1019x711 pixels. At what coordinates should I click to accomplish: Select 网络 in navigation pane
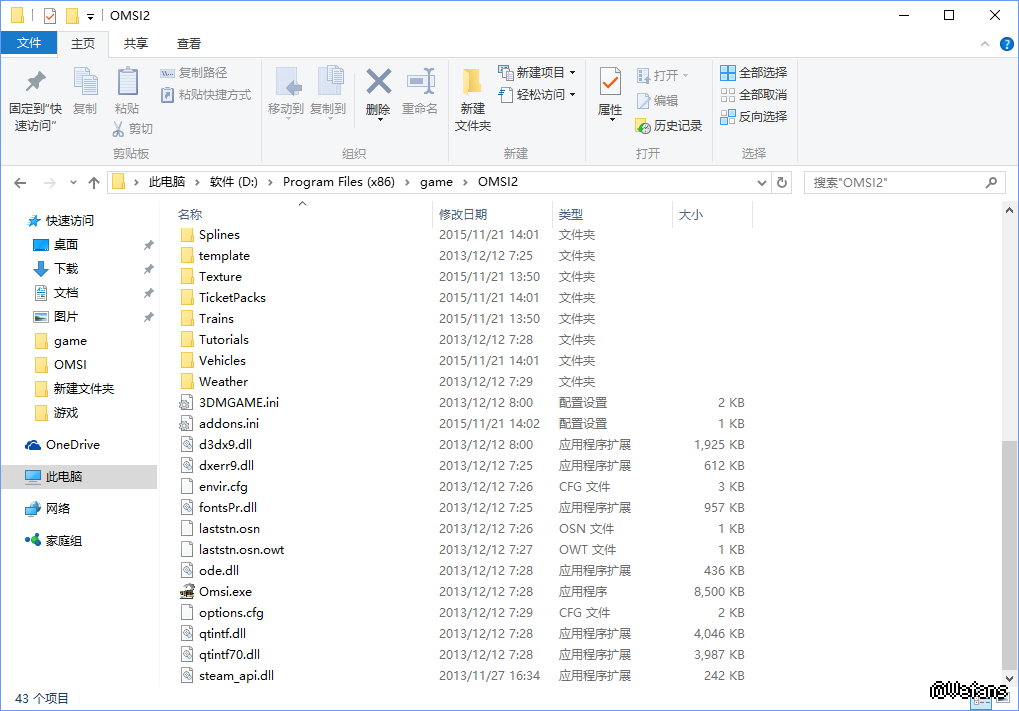coord(57,509)
